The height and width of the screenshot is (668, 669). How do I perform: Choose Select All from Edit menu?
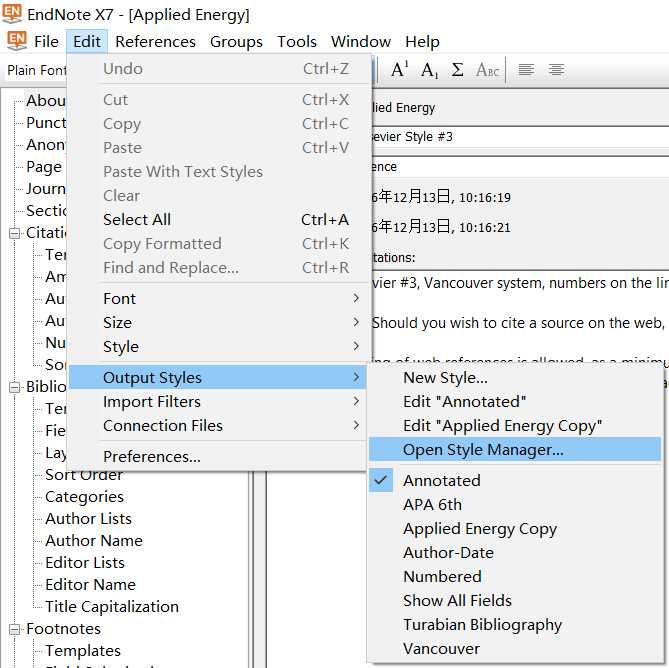tap(218, 220)
